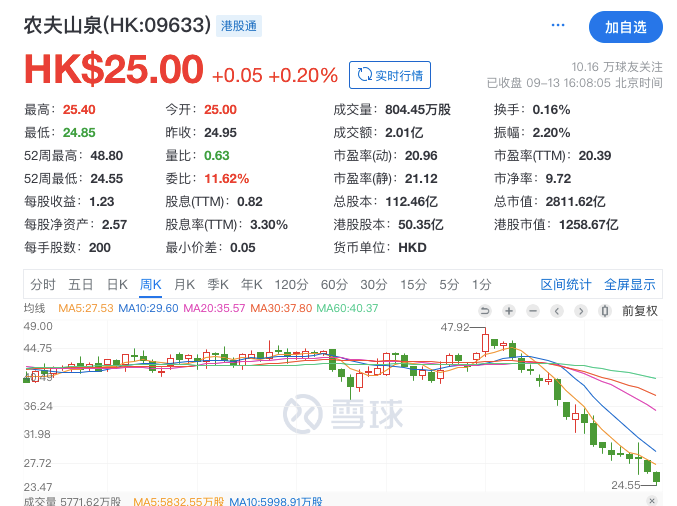Image resolution: width=677 pixels, height=506 pixels.
Task: Click the 港股市值 value 1258.67亿
Action: click(x=589, y=225)
